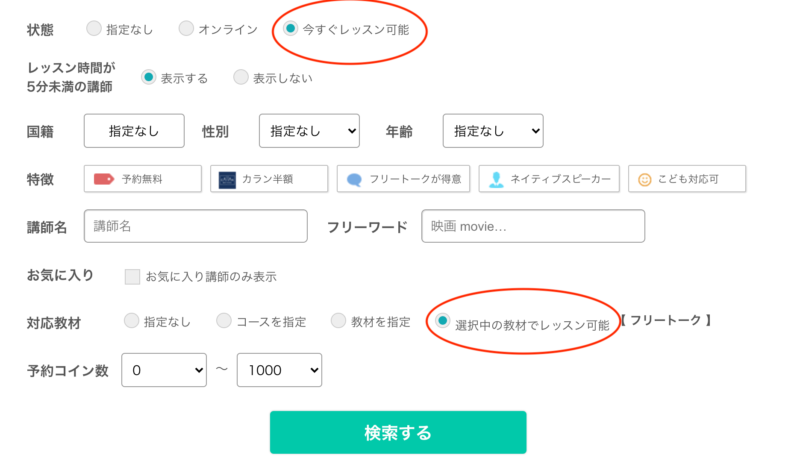Choose 教材を指定 radio option
Image resolution: width=800 pixels, height=464 pixels.
pos(338,321)
